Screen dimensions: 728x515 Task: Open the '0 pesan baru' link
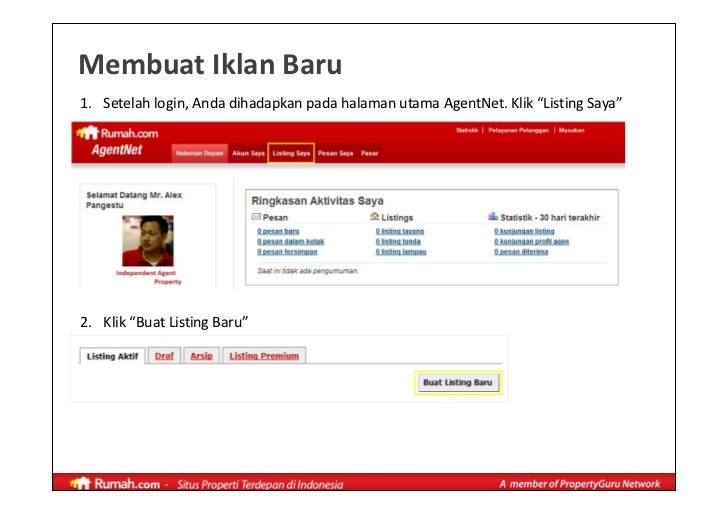click(278, 231)
